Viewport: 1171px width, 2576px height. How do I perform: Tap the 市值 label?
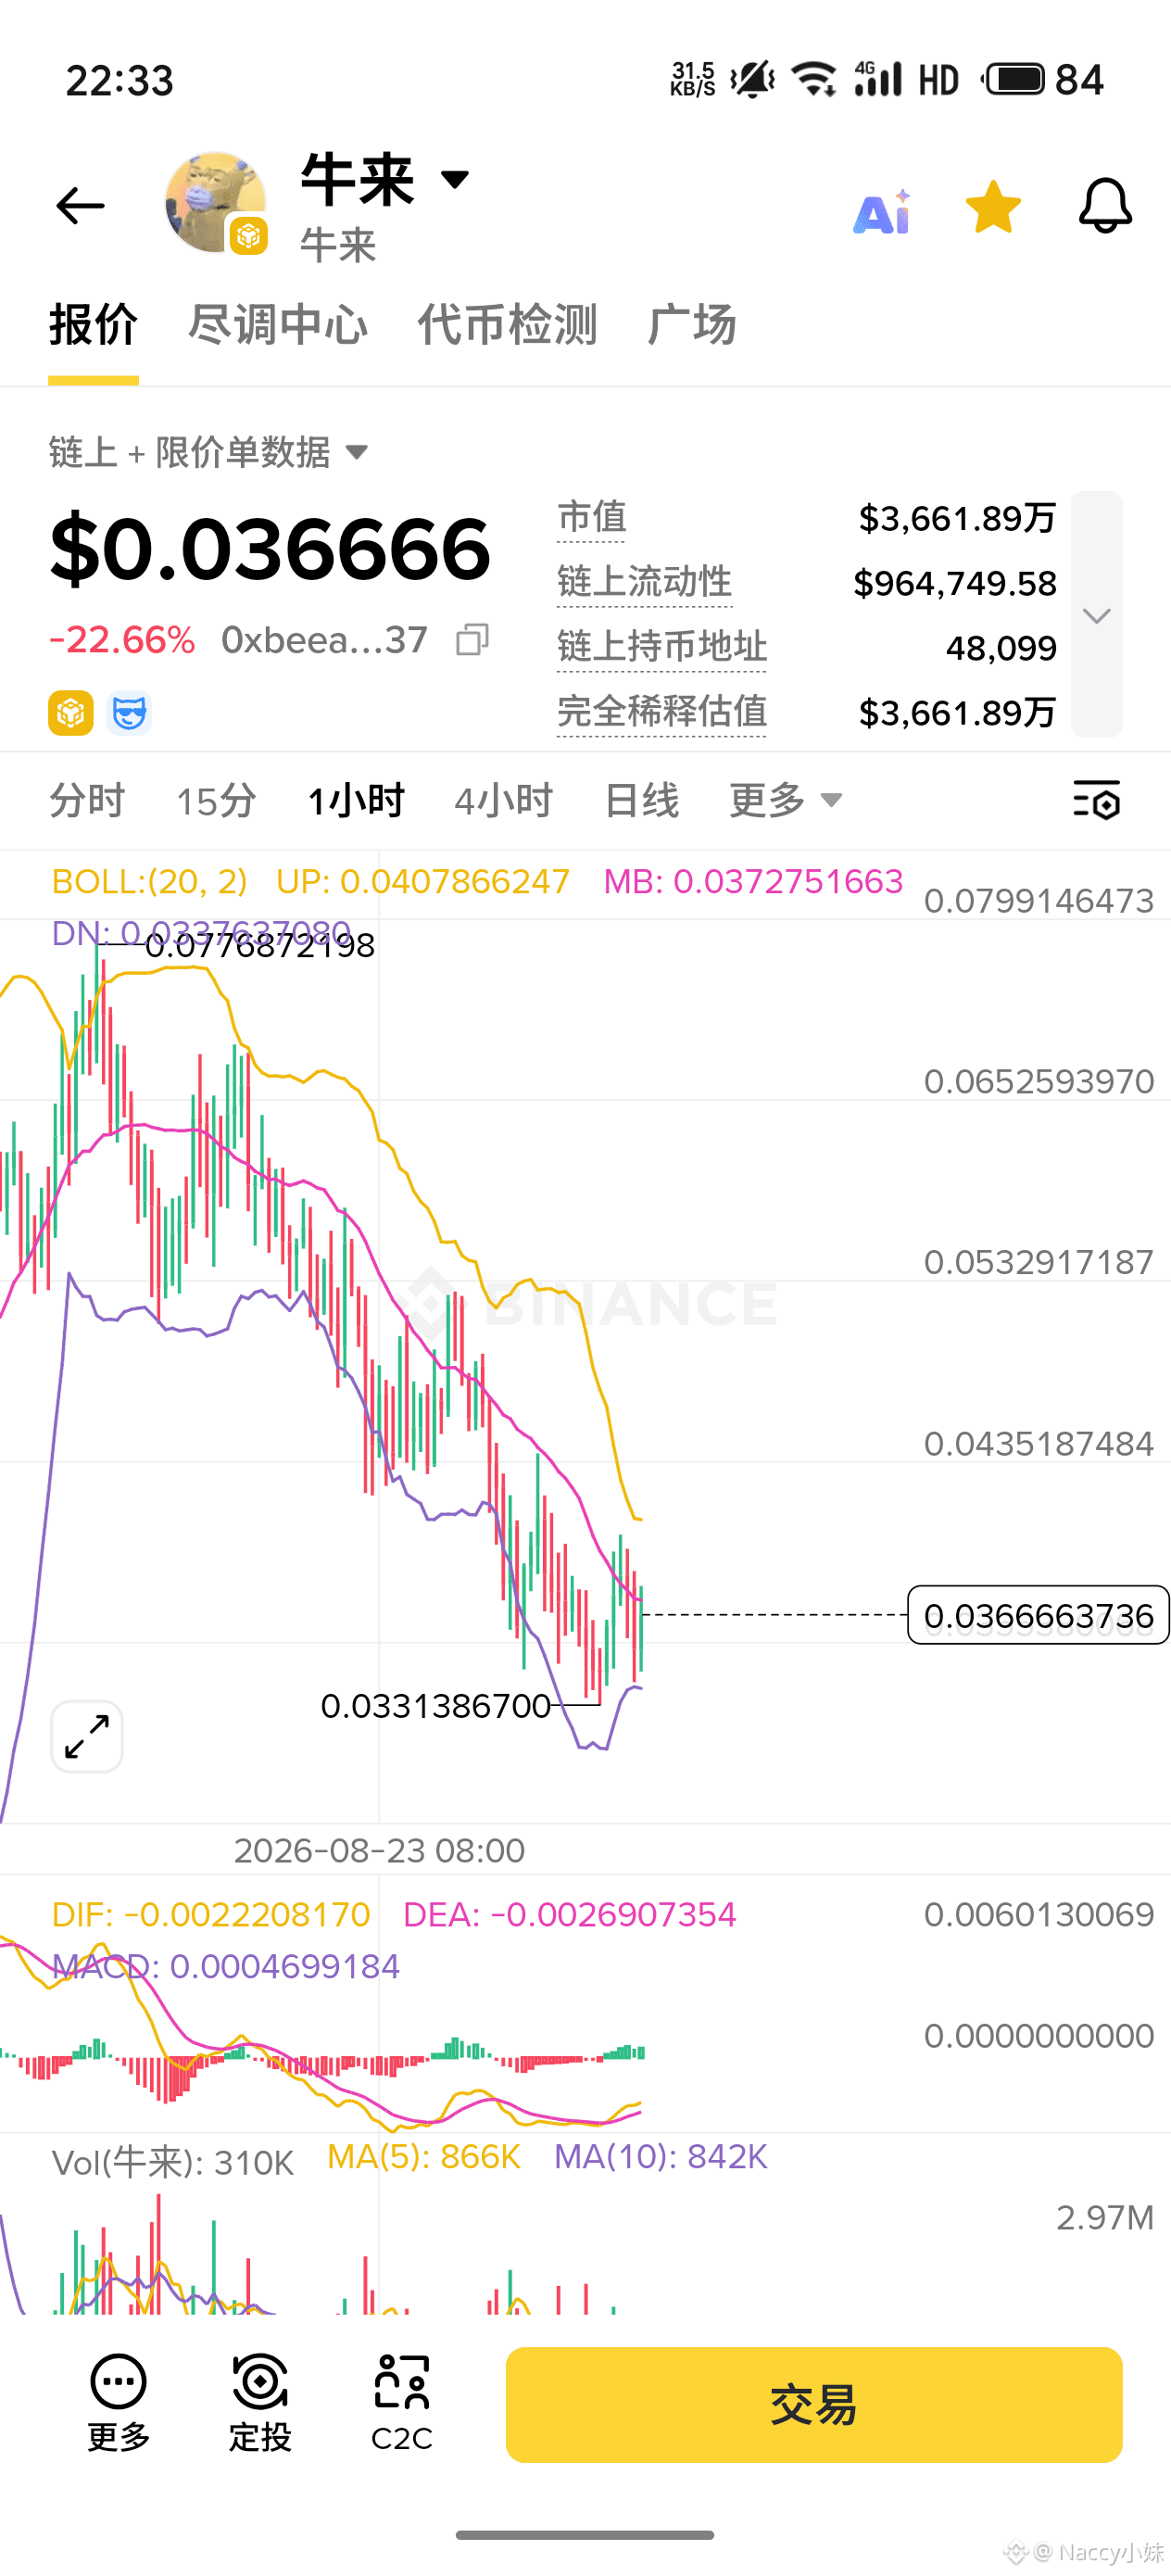click(591, 518)
